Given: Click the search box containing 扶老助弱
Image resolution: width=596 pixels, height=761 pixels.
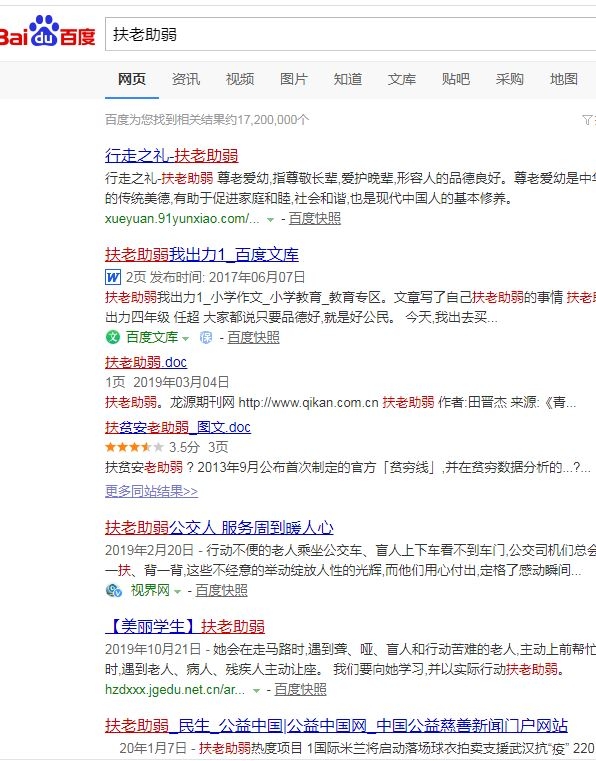Looking at the screenshot, I should tap(350, 34).
